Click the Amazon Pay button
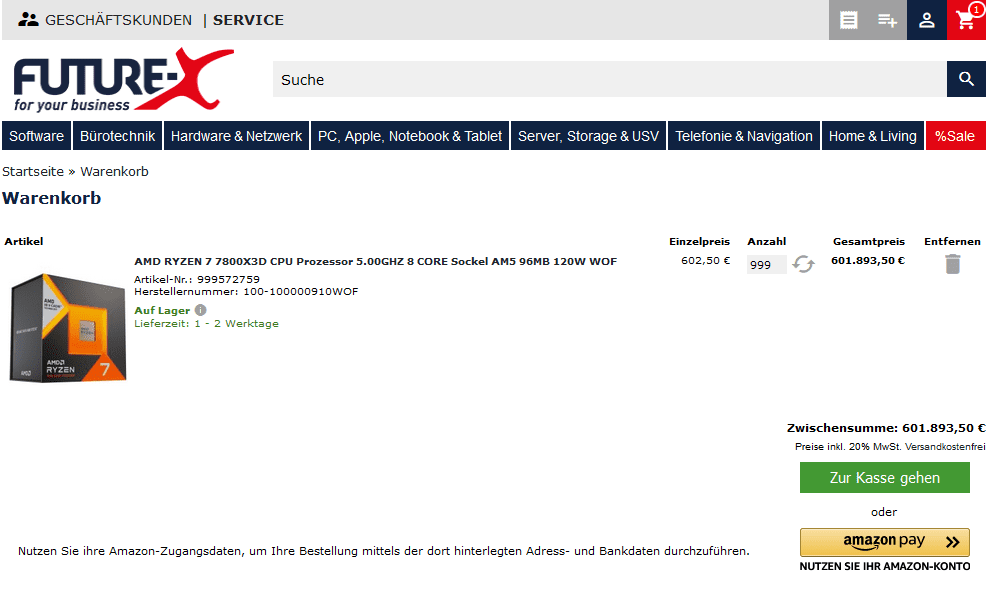 click(884, 542)
